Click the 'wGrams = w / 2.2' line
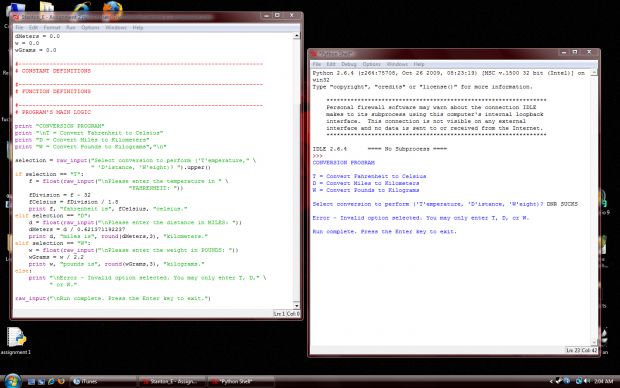 coord(56,257)
